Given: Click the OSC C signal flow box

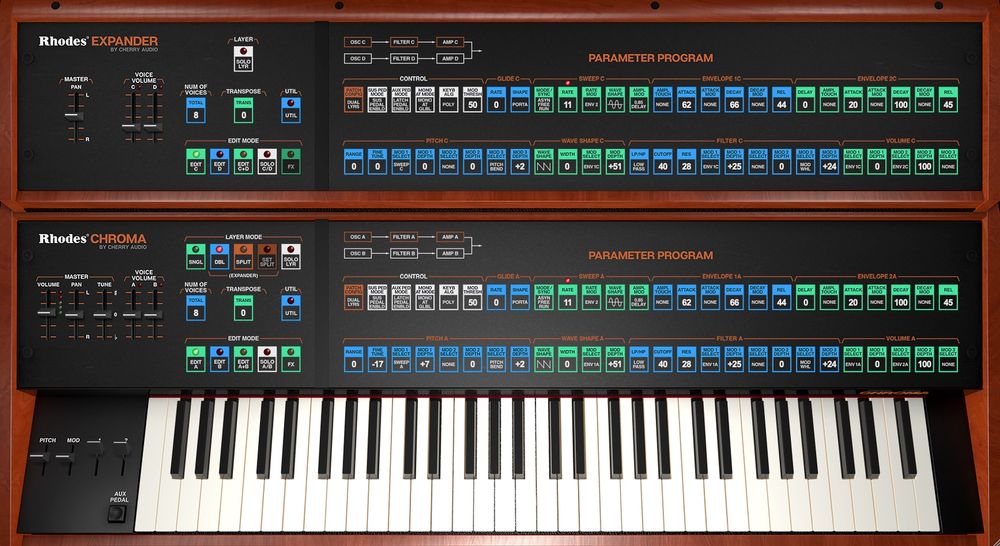Looking at the screenshot, I should pos(357,42).
